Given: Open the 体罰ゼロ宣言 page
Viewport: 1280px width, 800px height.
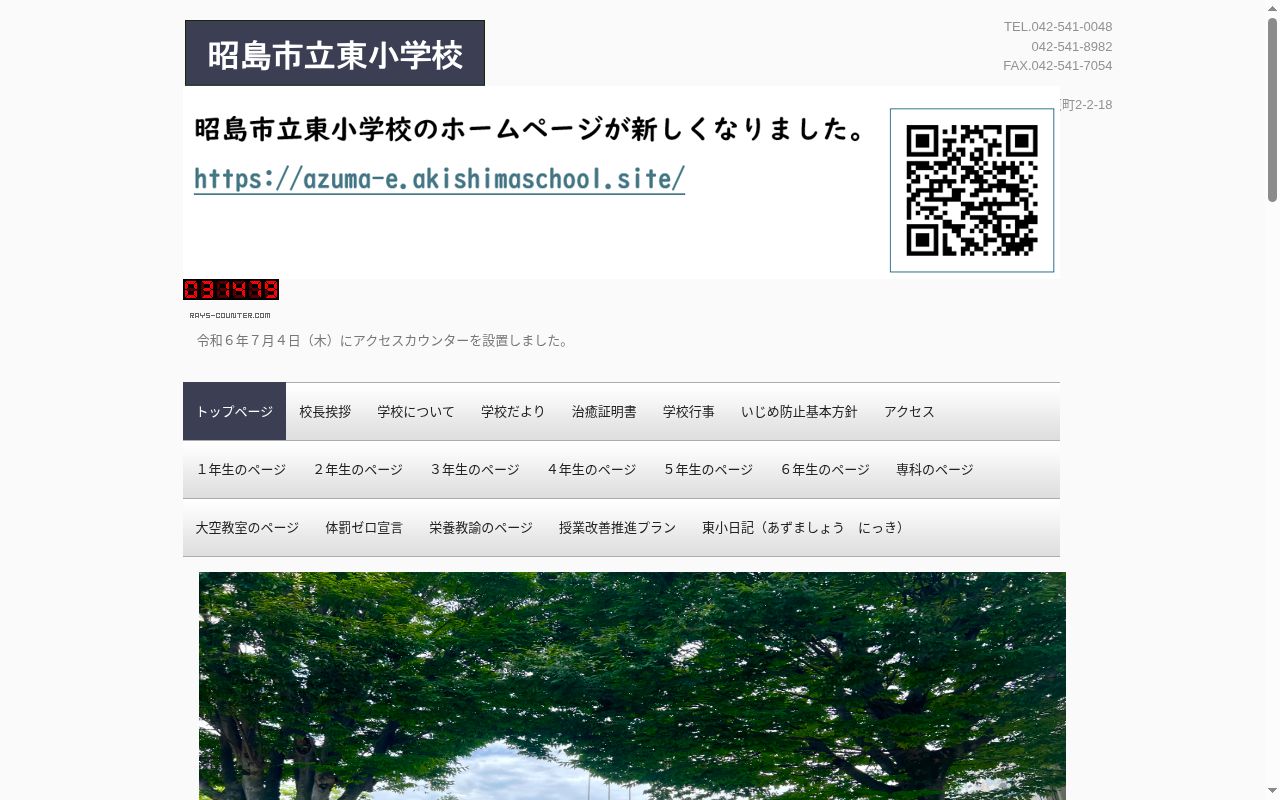Looking at the screenshot, I should [x=364, y=527].
